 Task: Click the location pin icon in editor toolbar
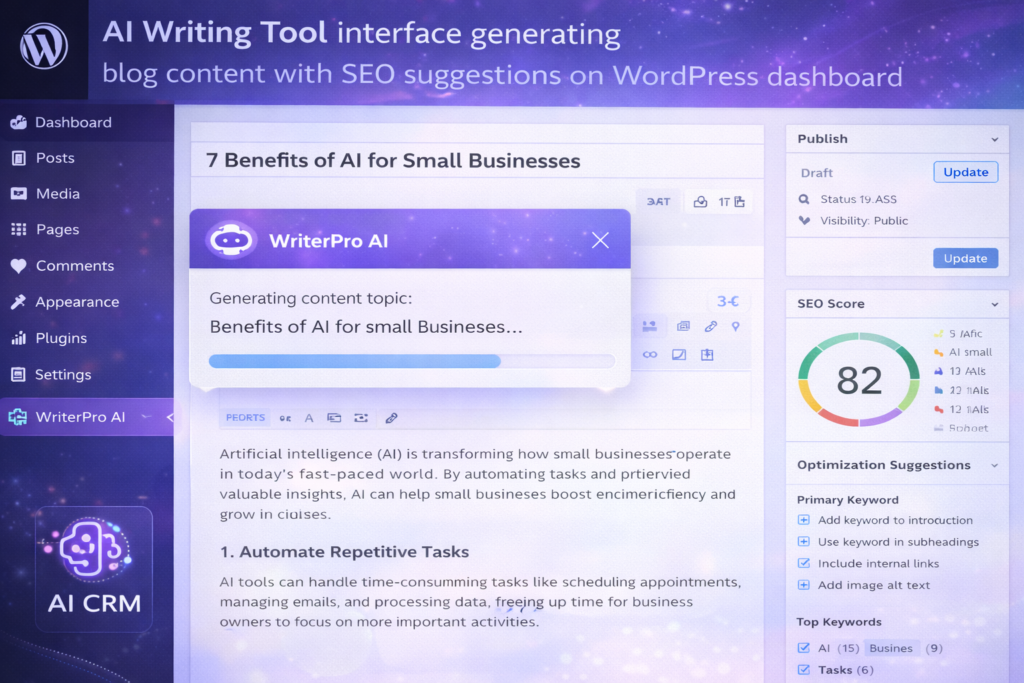tap(736, 326)
